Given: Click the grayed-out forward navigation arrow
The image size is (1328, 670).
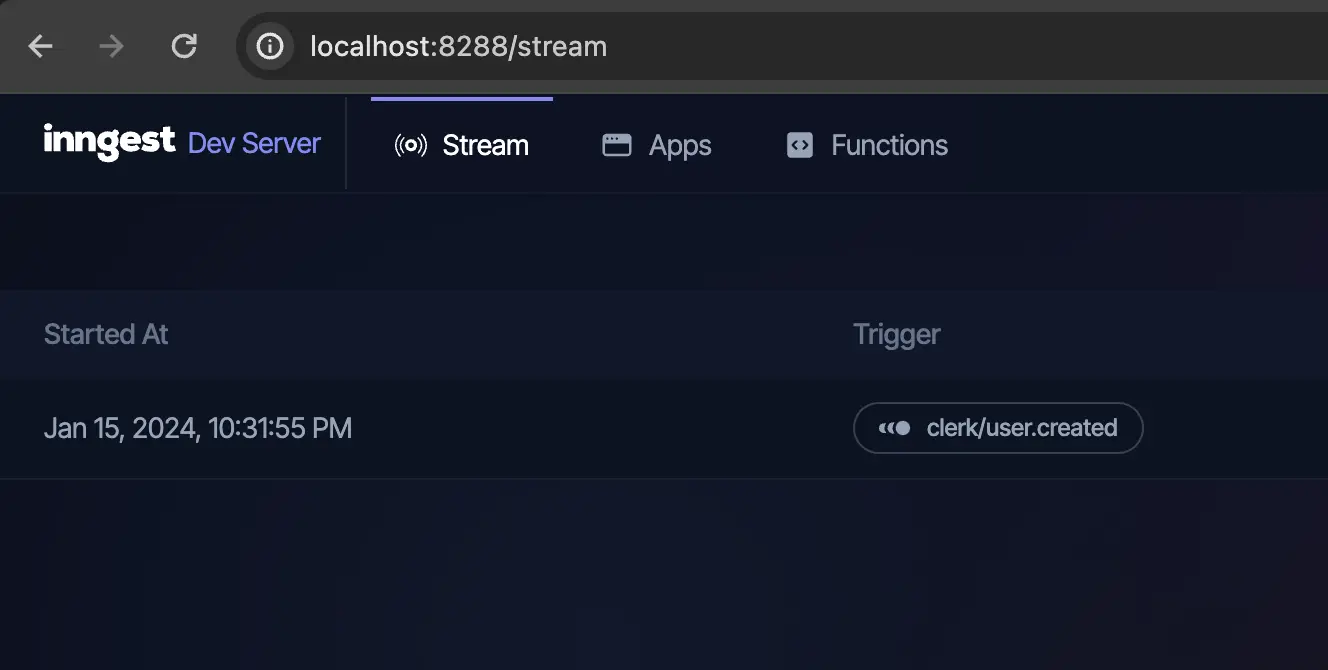Looking at the screenshot, I should [x=111, y=45].
